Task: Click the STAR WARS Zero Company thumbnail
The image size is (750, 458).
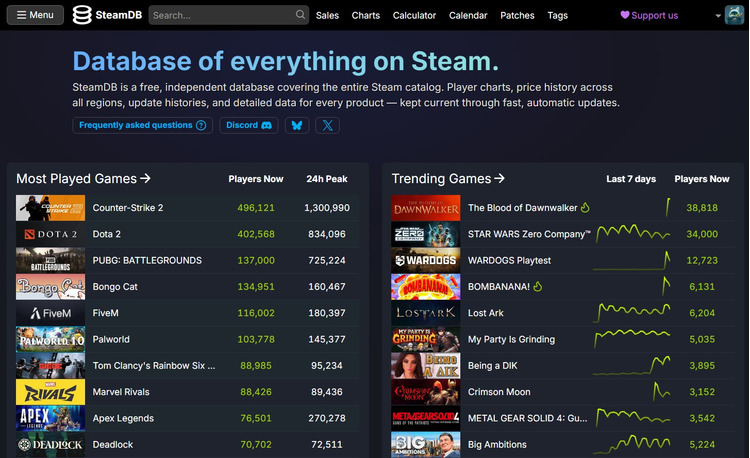Action: [426, 234]
